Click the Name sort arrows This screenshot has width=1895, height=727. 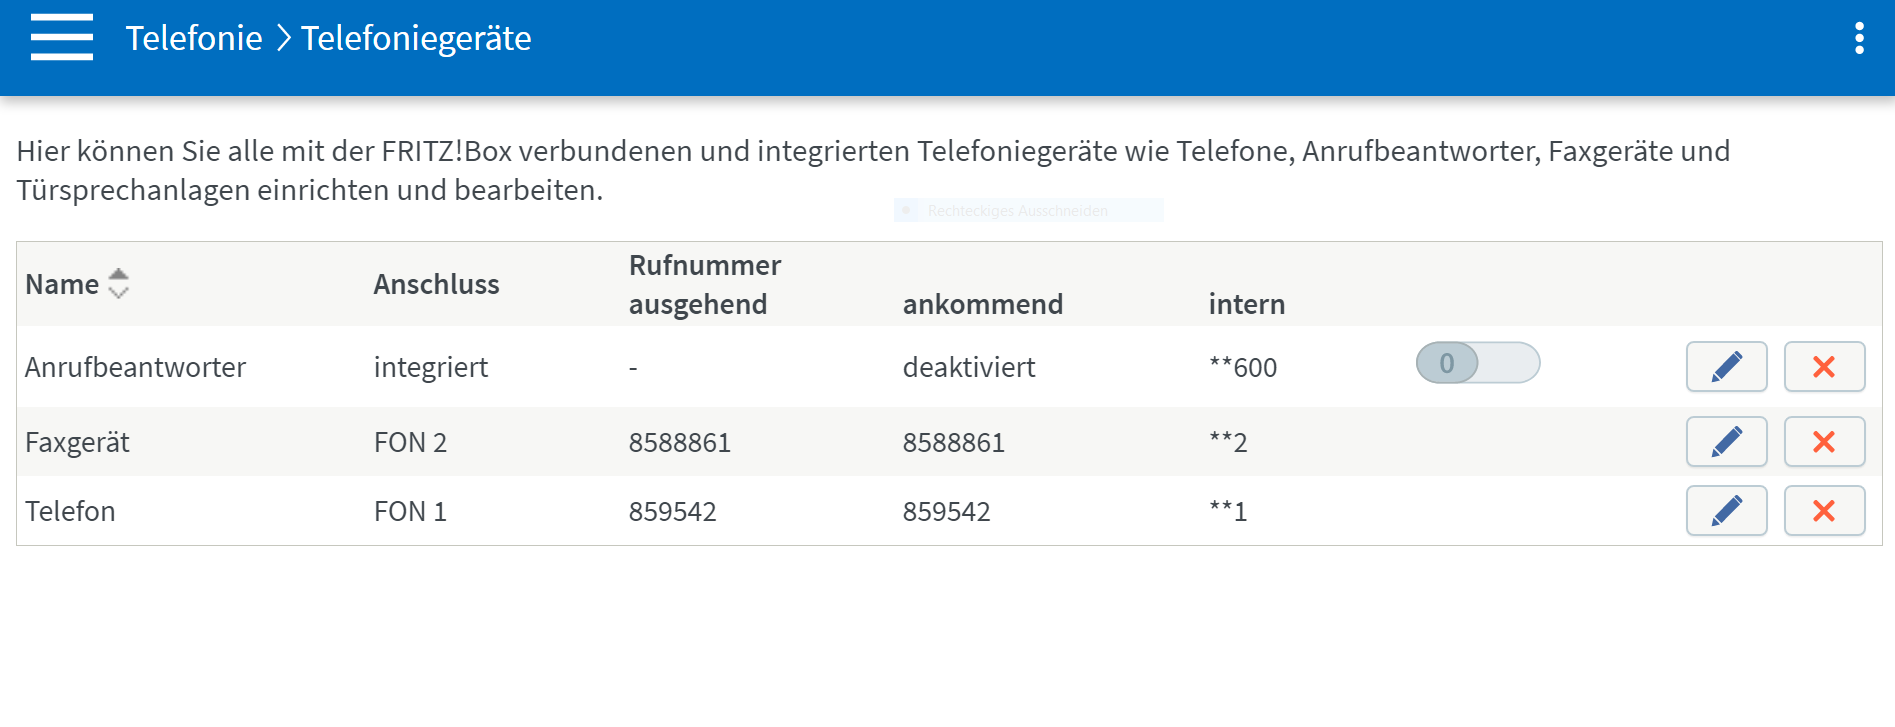118,284
